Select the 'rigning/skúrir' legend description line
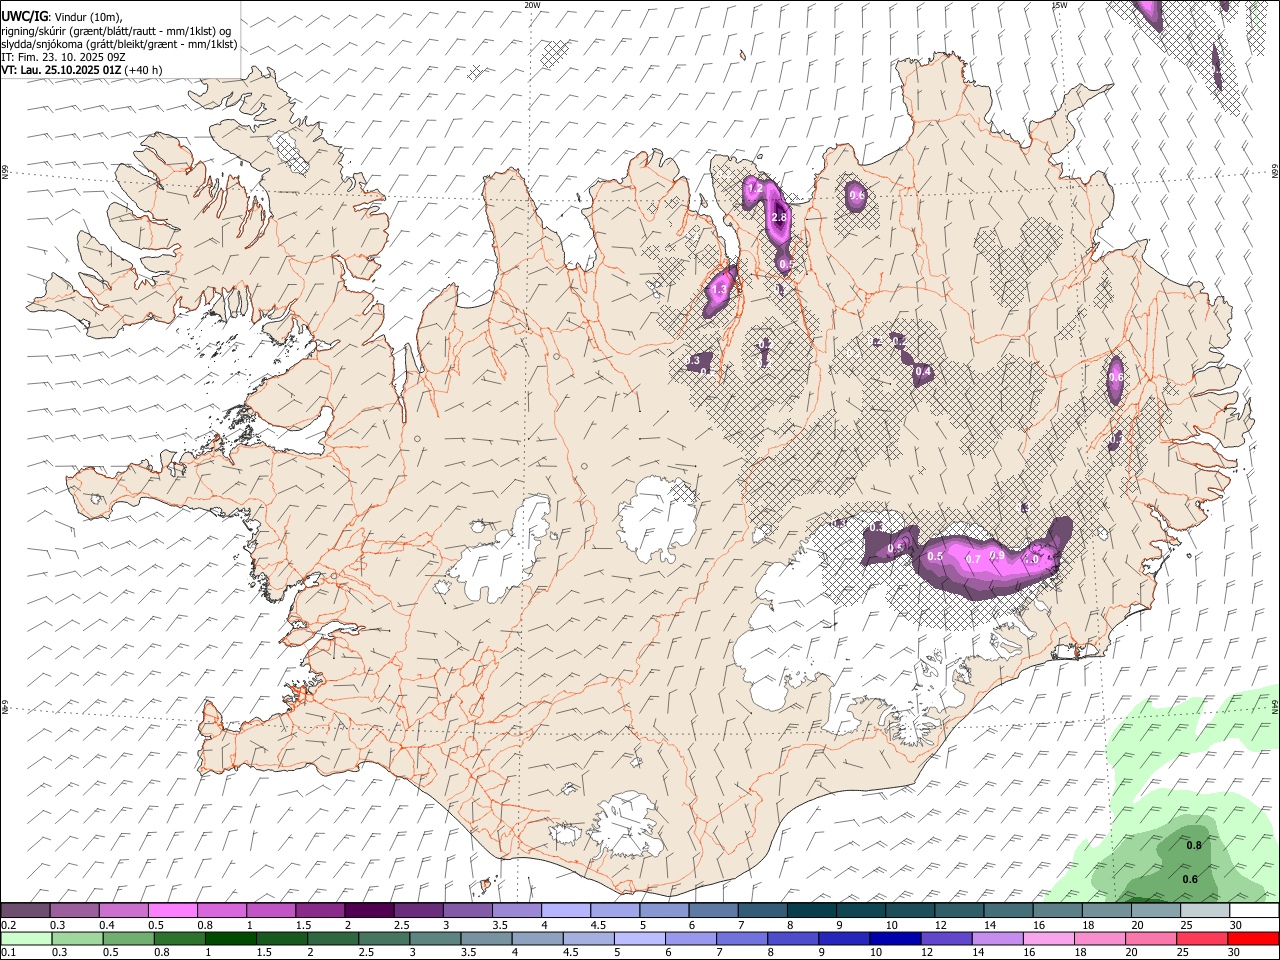 (116, 31)
